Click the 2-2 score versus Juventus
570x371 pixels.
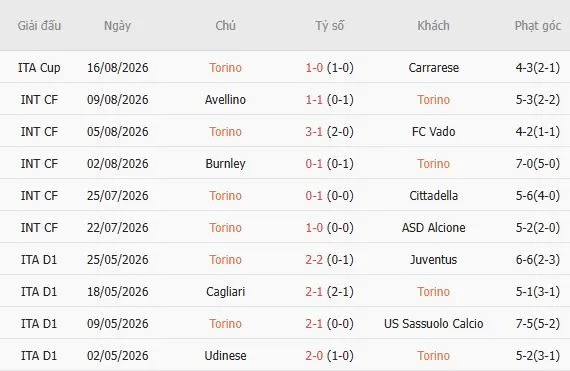[314, 259]
